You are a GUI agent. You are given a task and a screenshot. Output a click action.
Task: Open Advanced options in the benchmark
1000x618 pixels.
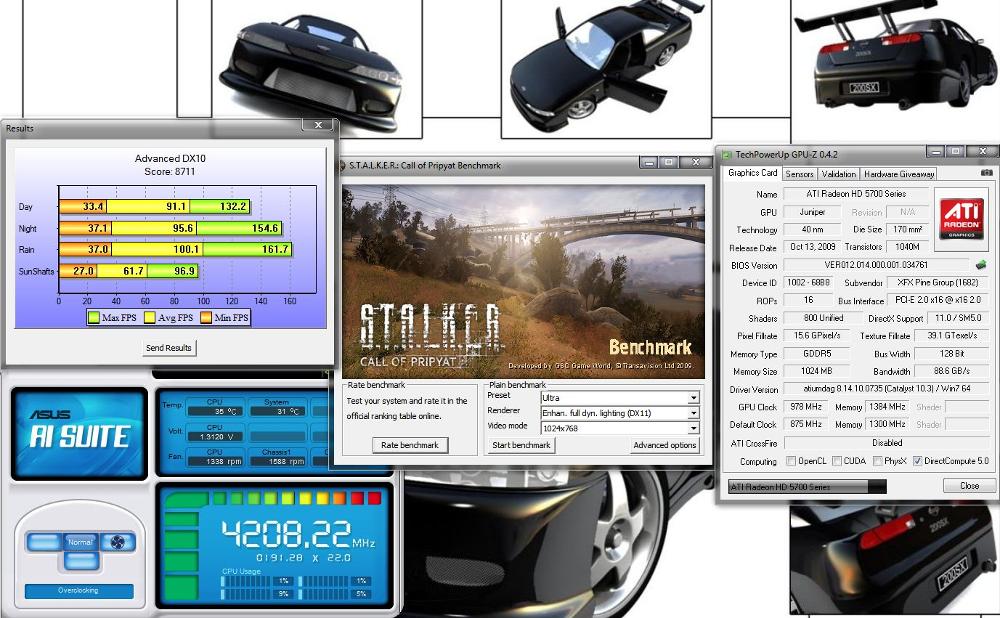[x=665, y=445]
